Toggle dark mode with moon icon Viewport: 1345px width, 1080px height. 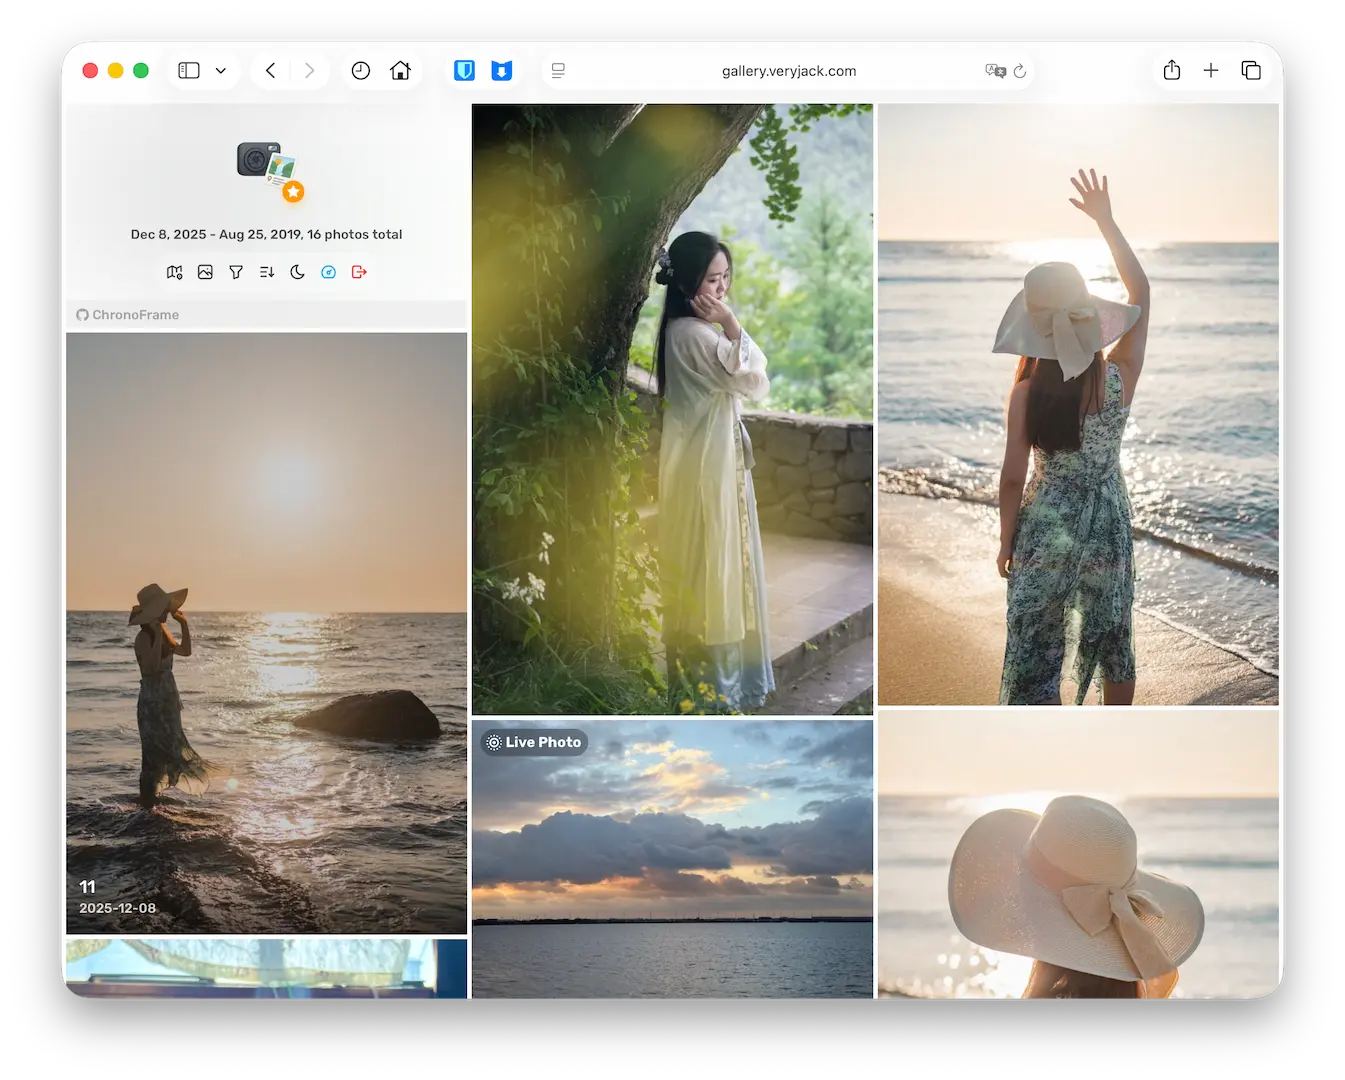[x=297, y=272]
